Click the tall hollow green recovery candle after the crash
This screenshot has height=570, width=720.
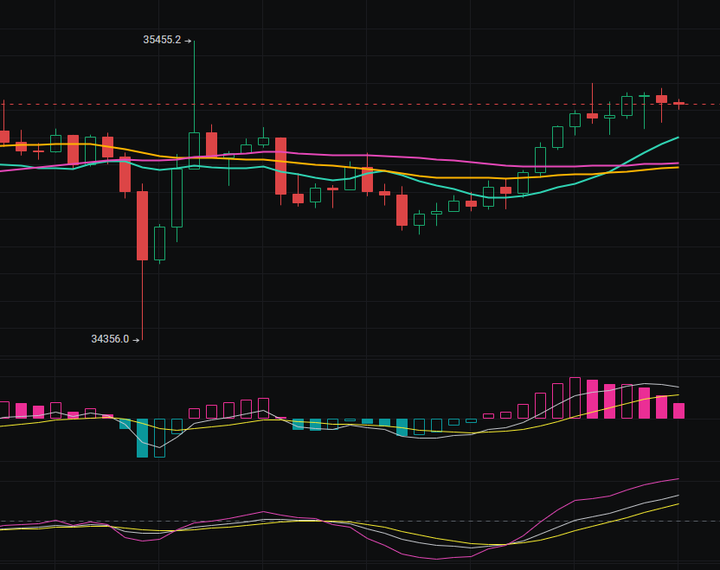tap(177, 197)
